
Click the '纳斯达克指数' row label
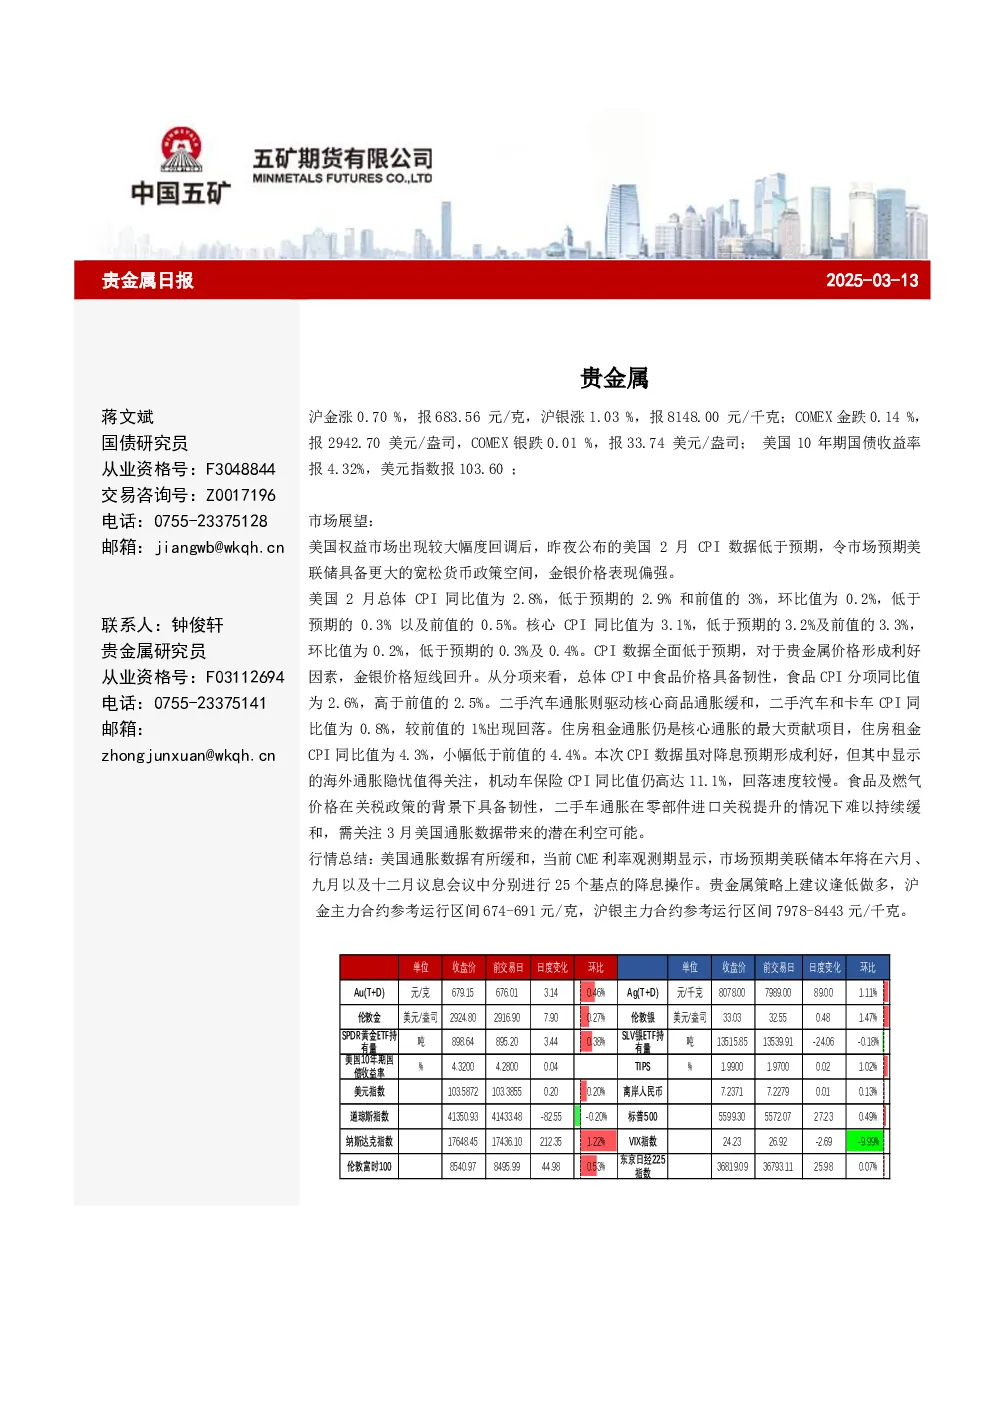pyautogui.click(x=369, y=1141)
